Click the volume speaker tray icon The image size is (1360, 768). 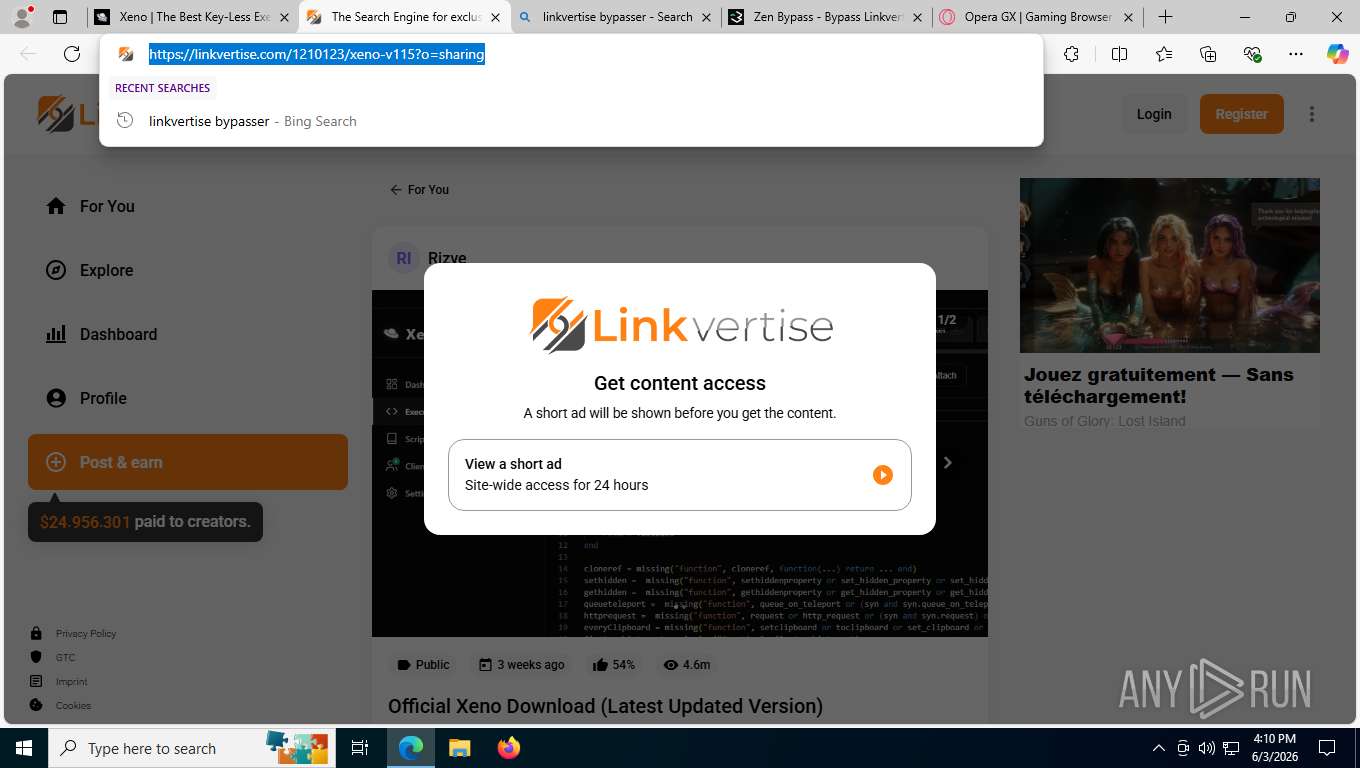(1207, 748)
